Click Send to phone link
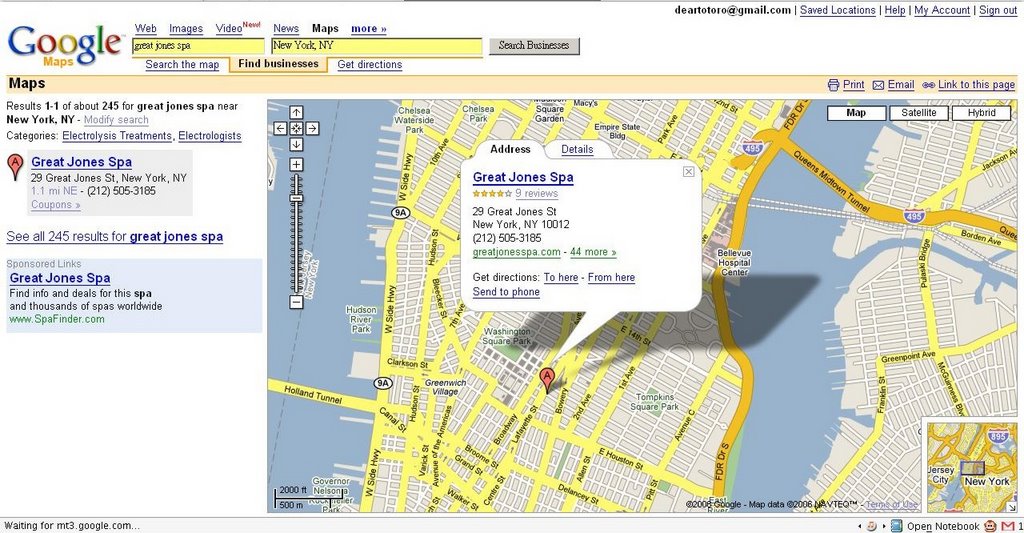 point(506,292)
